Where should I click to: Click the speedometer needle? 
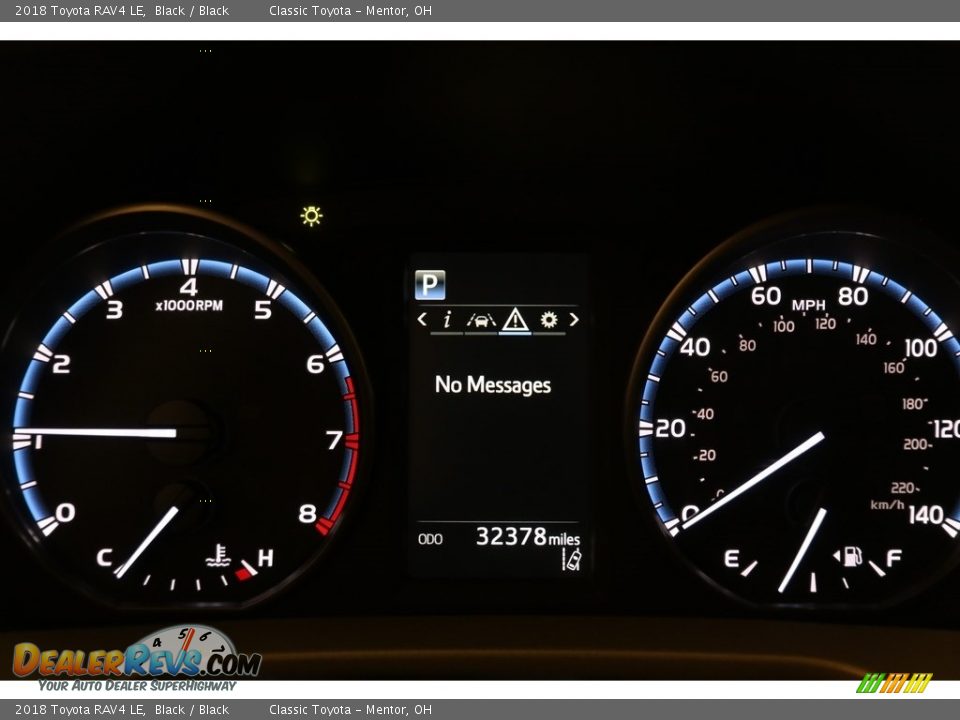tap(753, 480)
